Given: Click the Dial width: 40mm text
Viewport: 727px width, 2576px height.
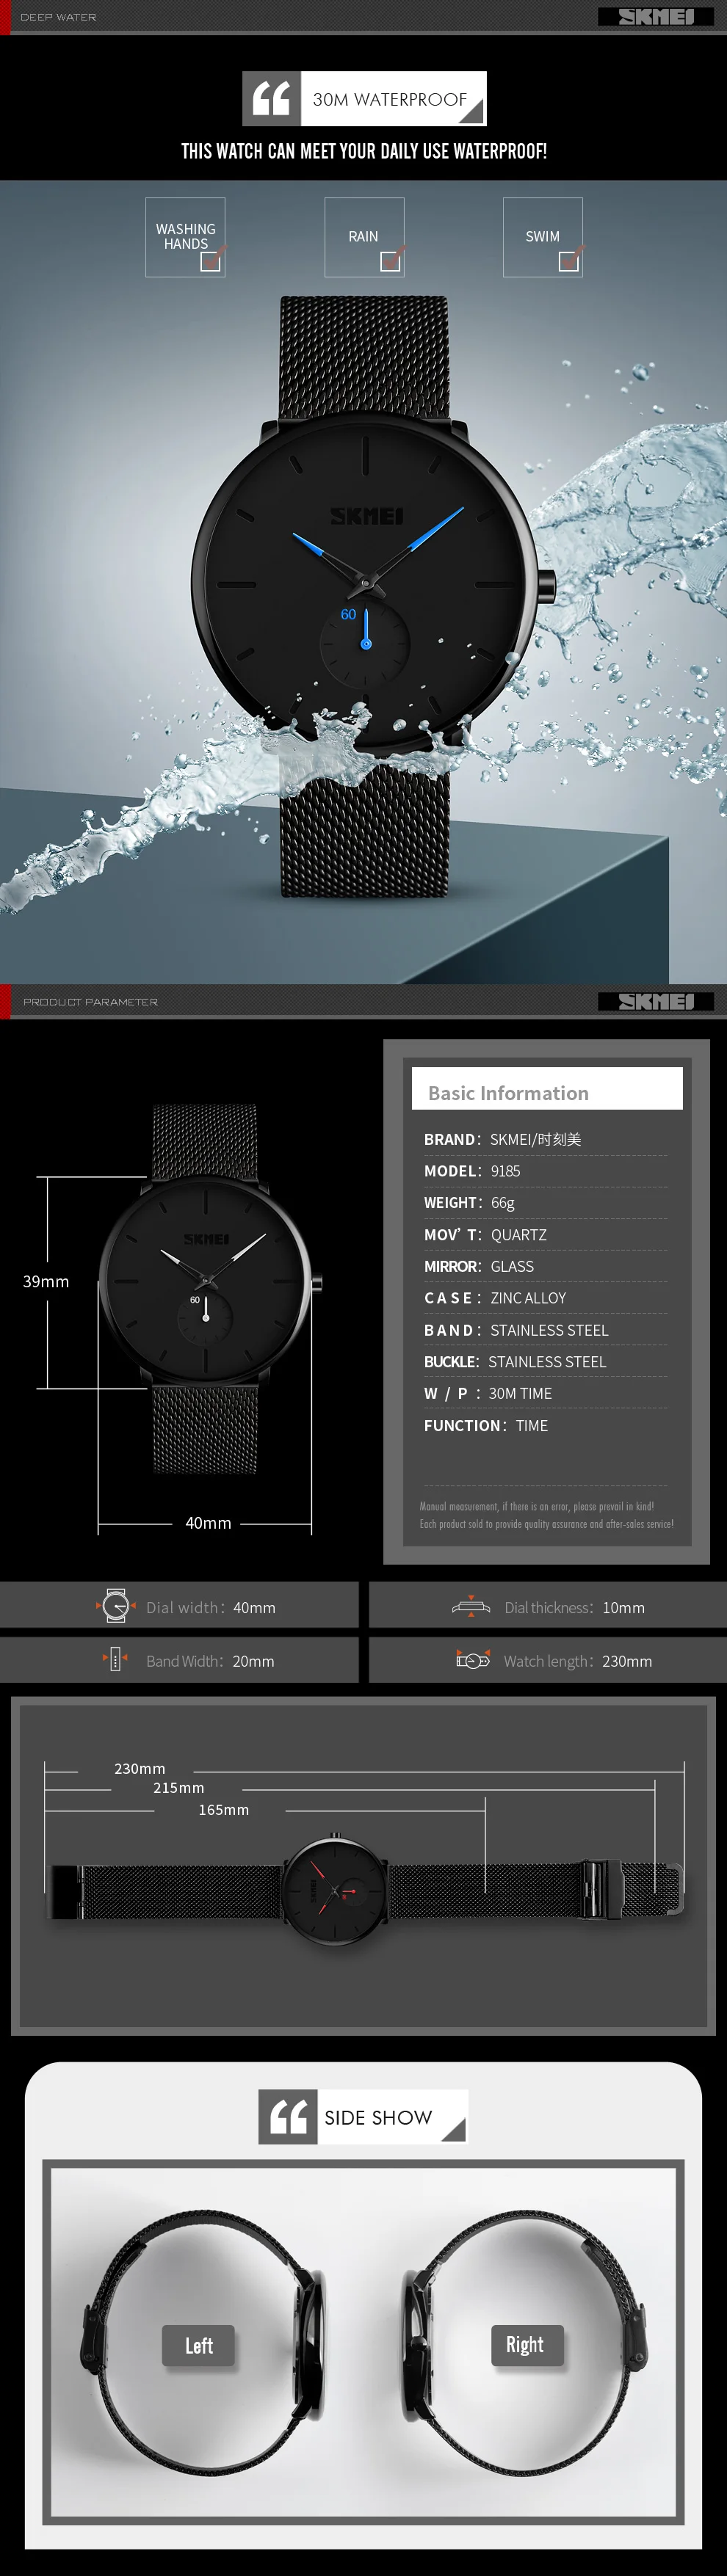Looking at the screenshot, I should pos(211,1608).
